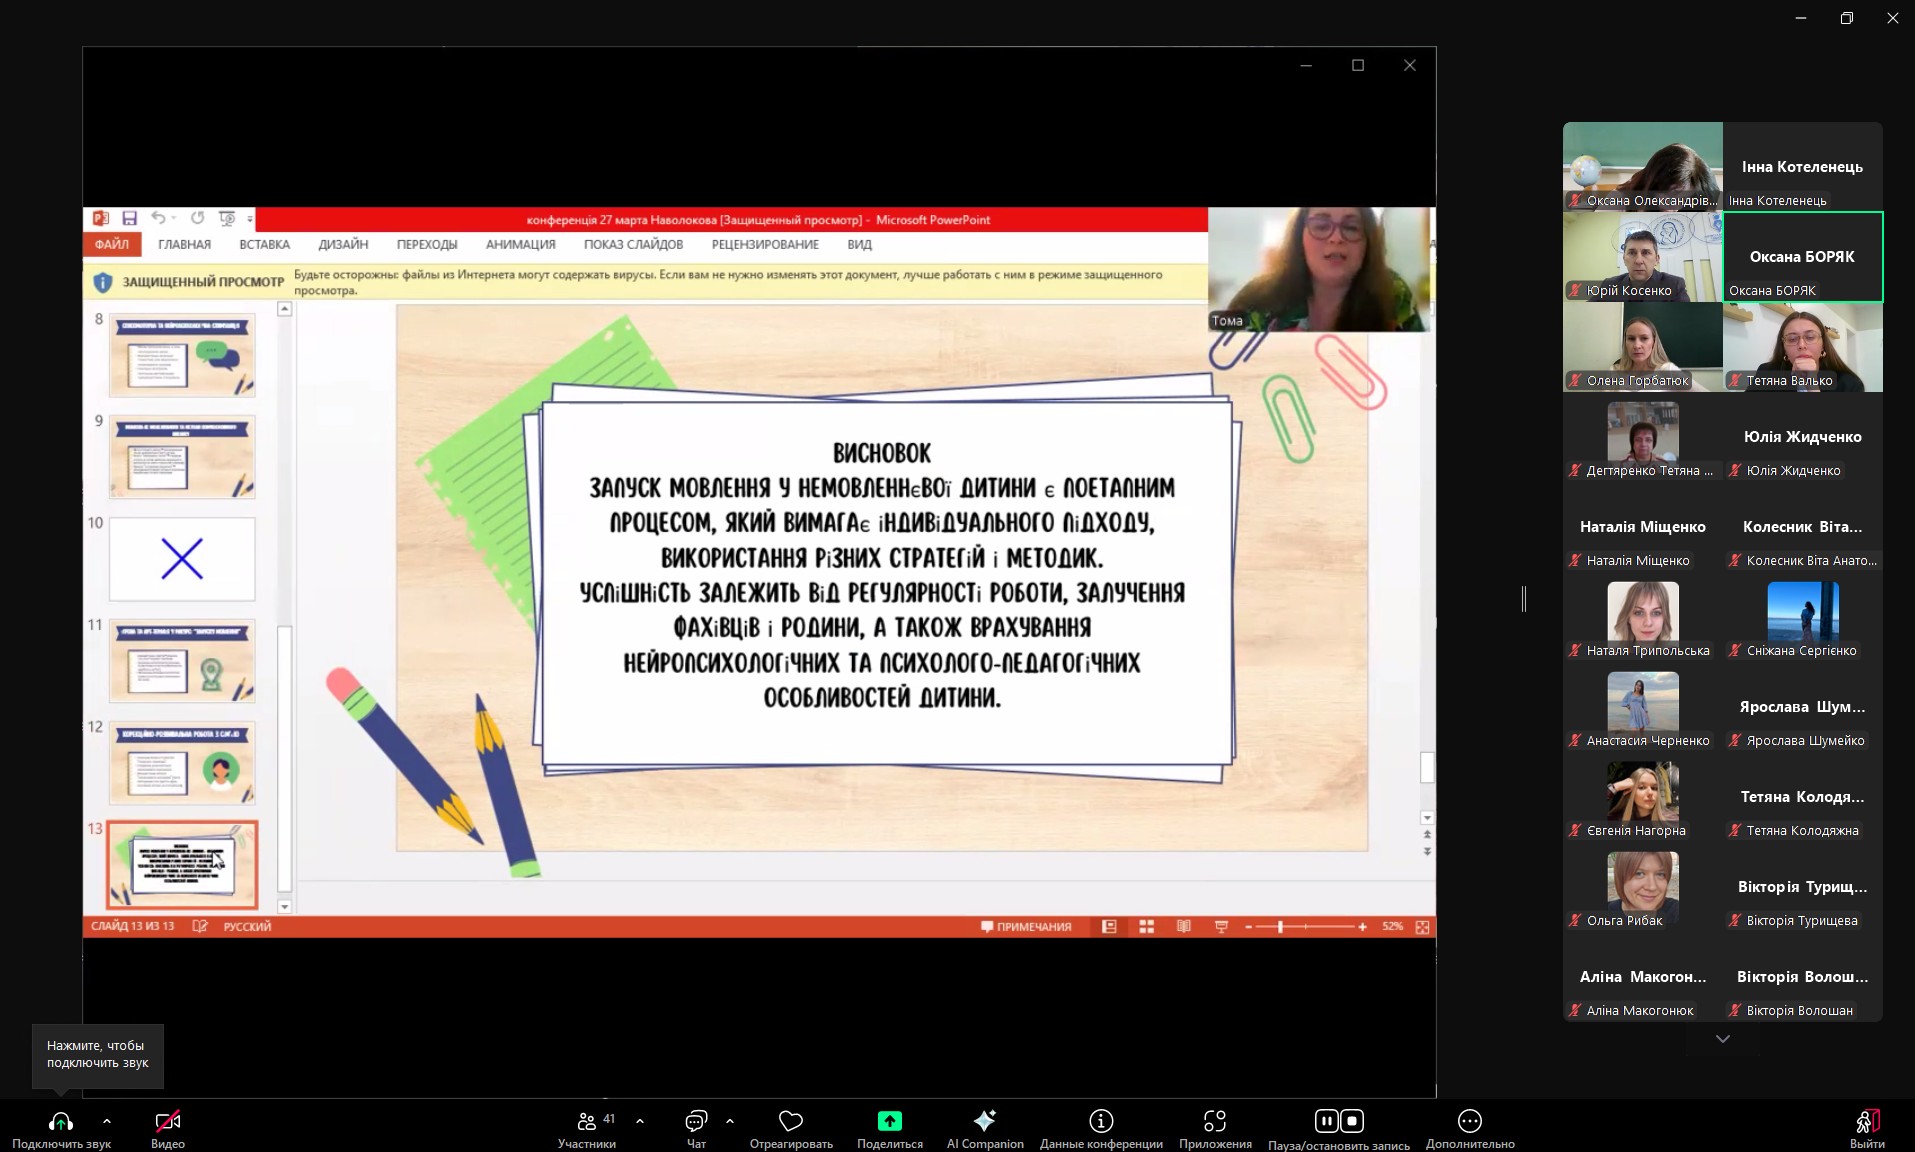Image resolution: width=1915 pixels, height=1152 pixels.
Task: Open the Participants list
Action: click(x=587, y=1121)
